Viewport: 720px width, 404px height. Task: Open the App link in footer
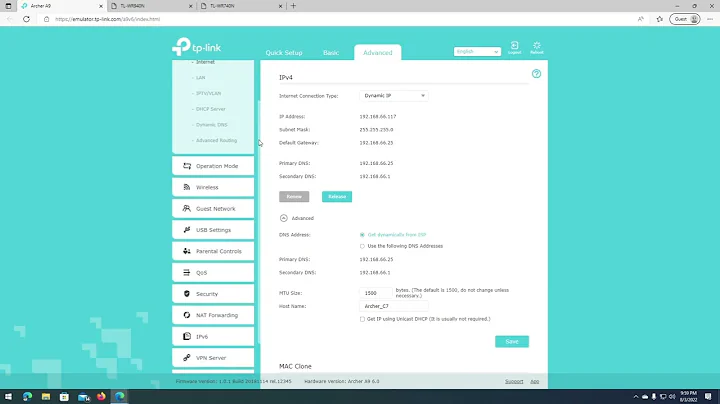click(x=534, y=381)
